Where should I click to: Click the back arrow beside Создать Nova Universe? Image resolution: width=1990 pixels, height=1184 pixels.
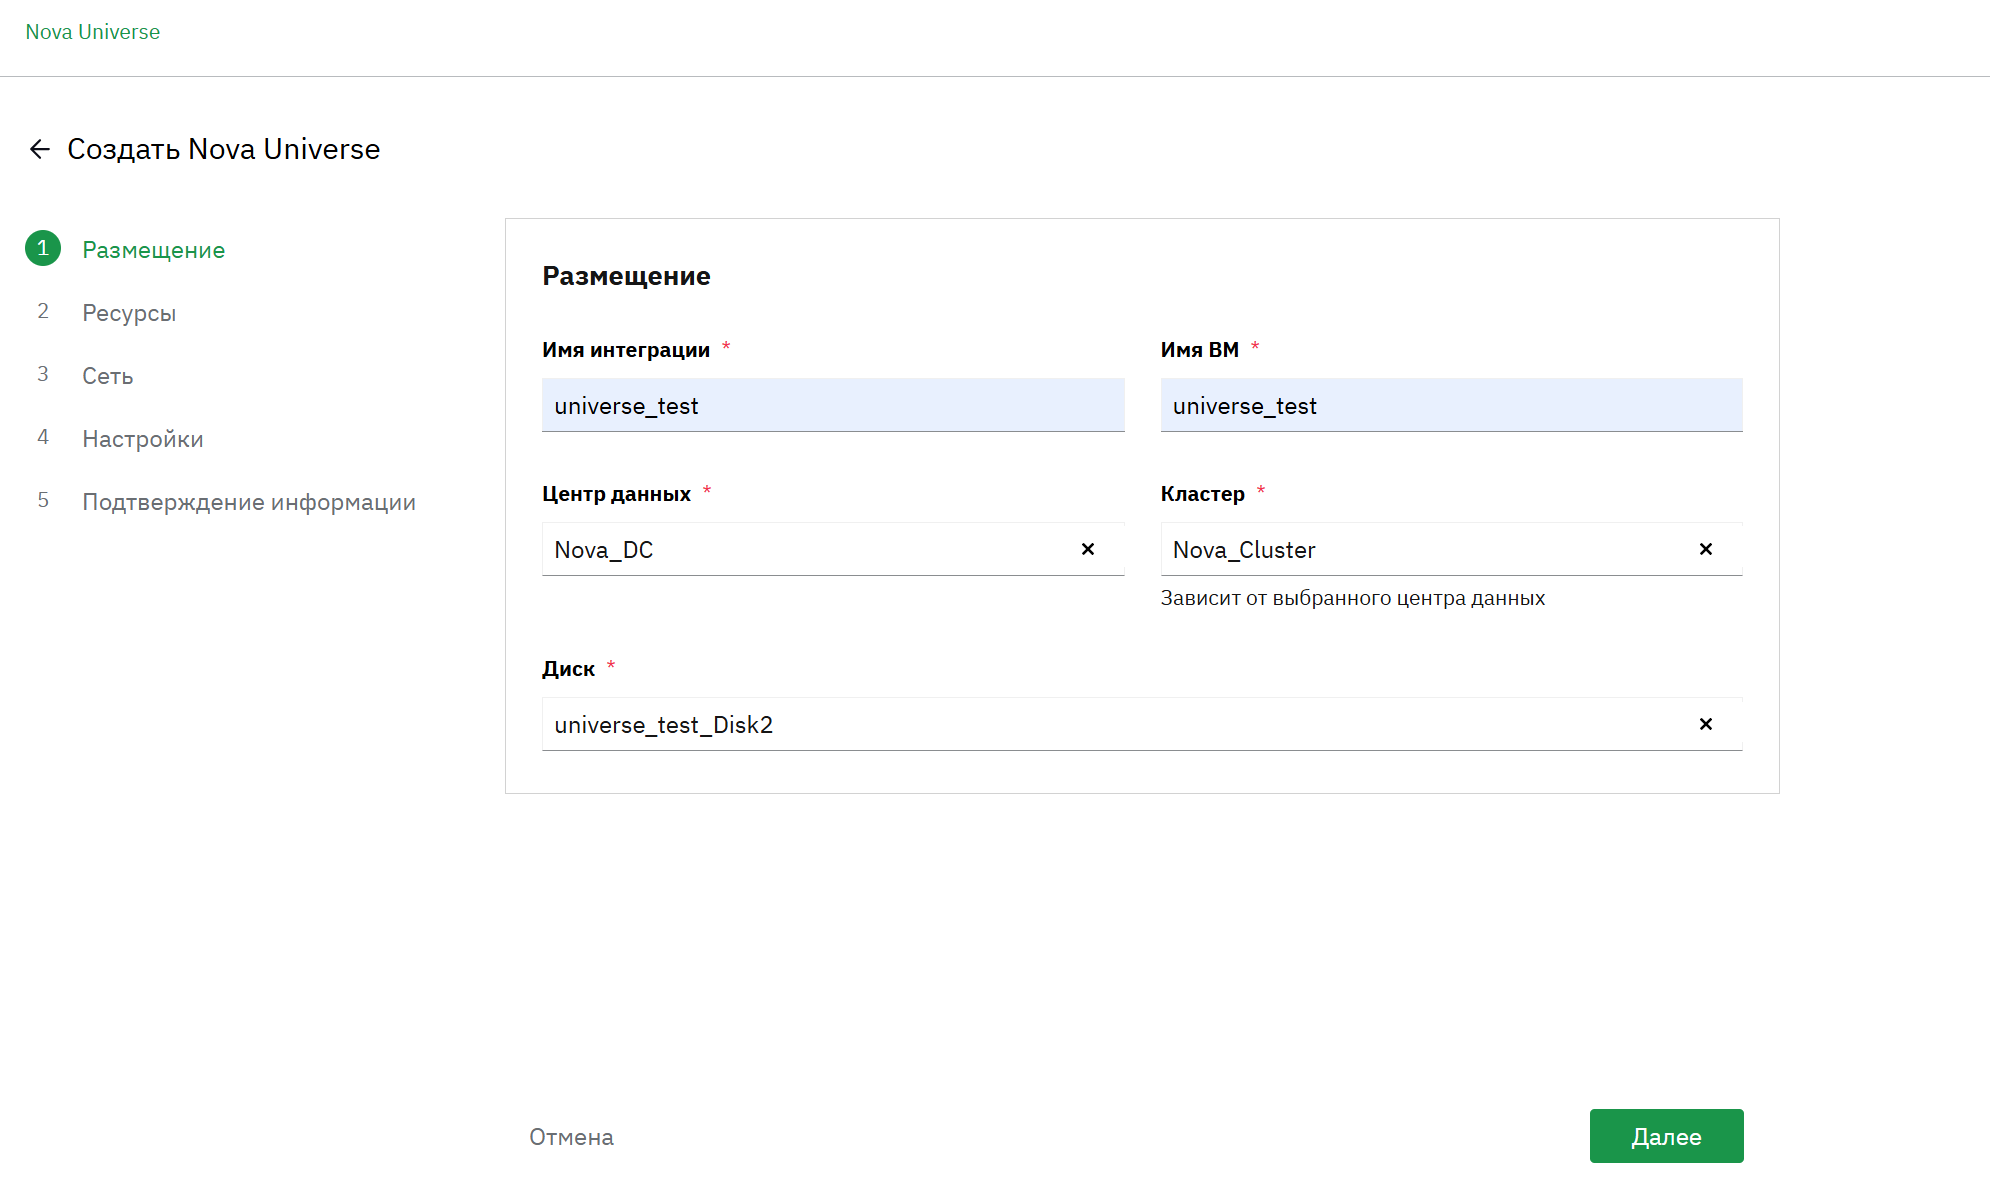tap(40, 149)
